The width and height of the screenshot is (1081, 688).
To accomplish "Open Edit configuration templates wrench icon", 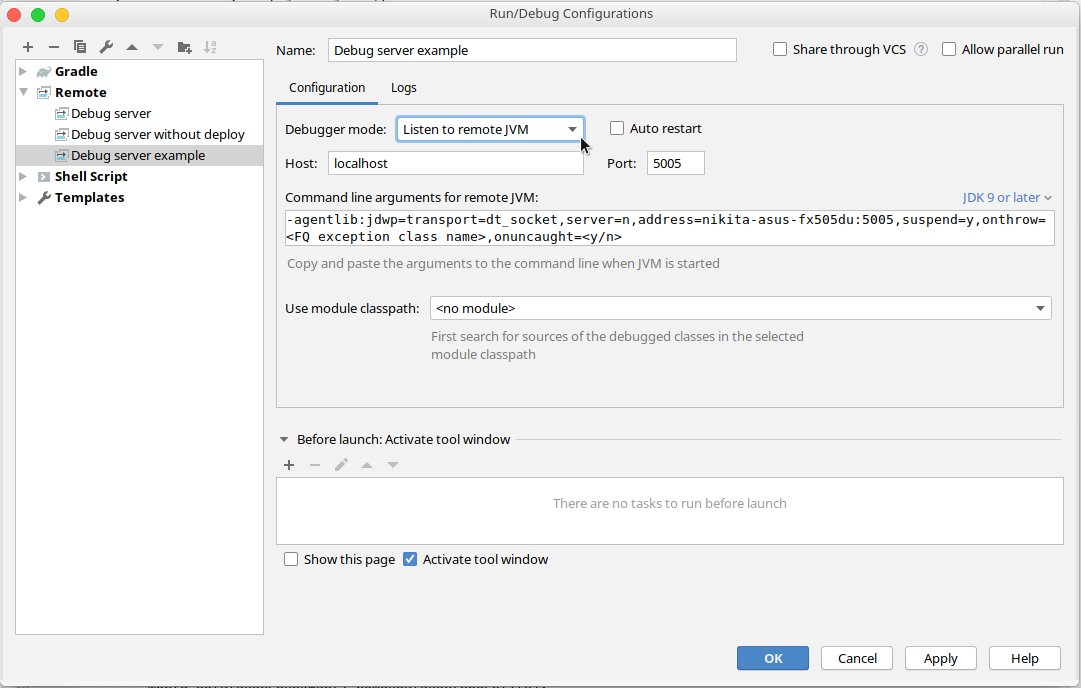I will pos(105,46).
